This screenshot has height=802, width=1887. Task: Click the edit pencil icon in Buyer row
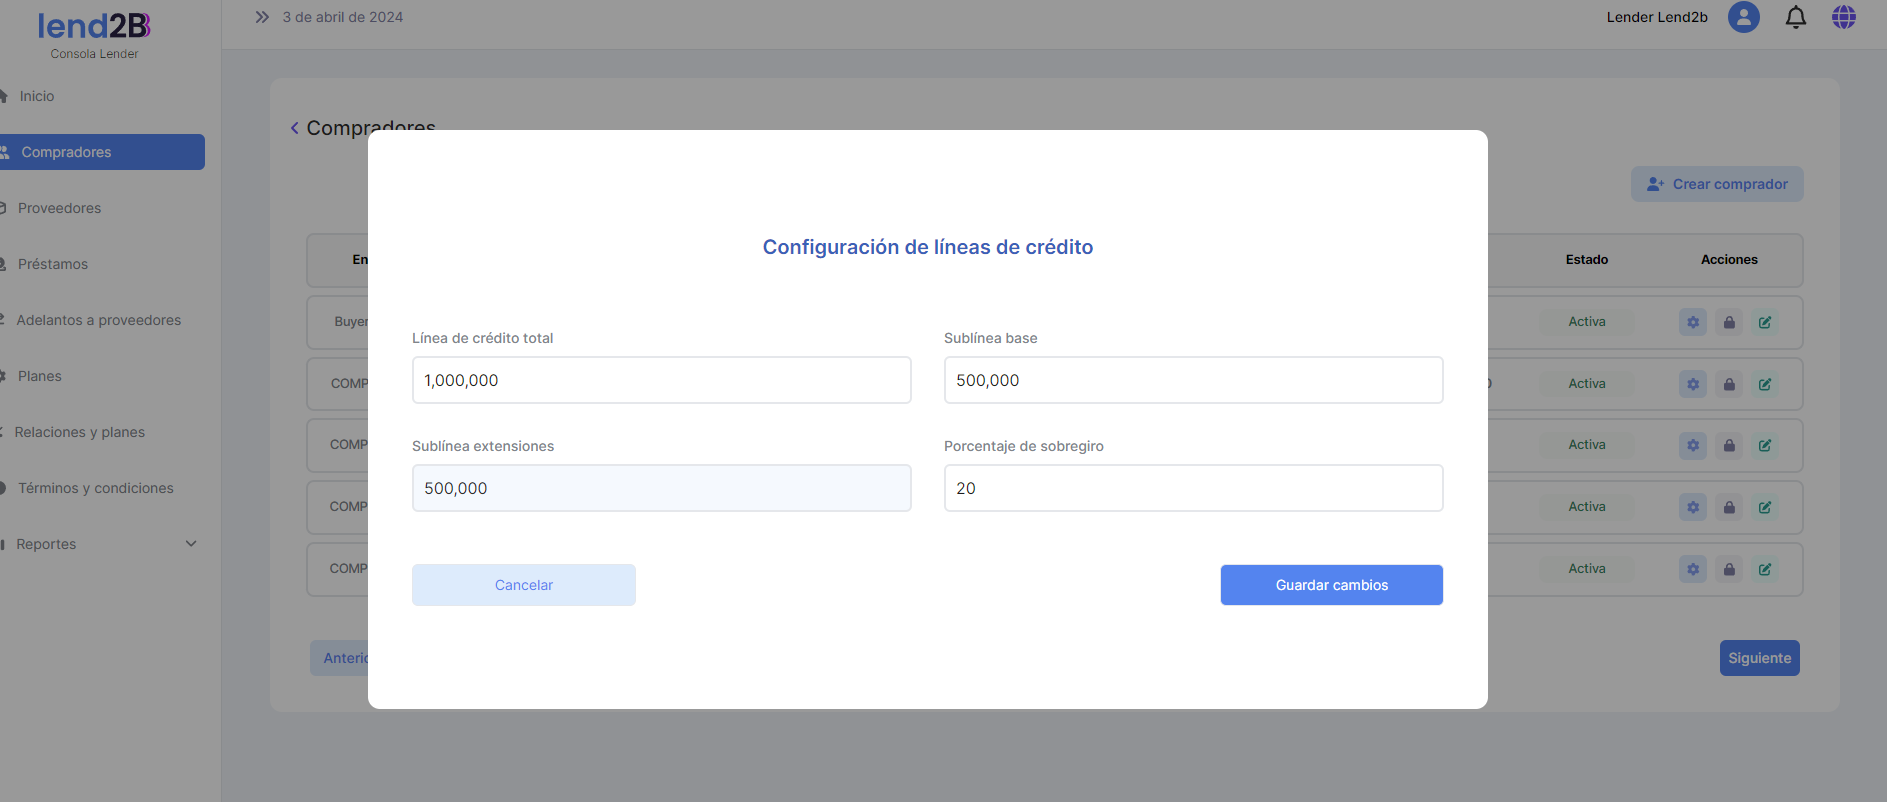(x=1765, y=322)
